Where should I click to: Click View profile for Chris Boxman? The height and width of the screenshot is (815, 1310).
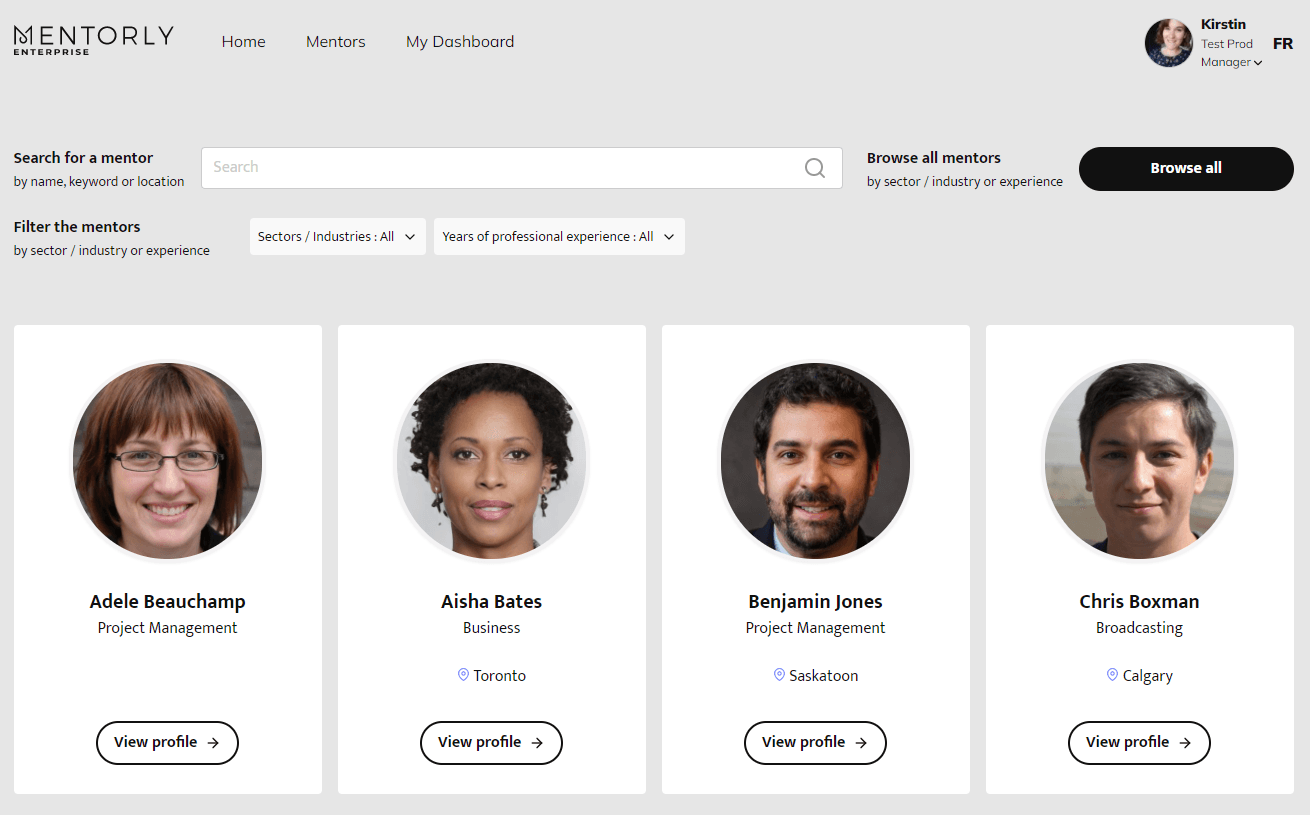(x=1139, y=743)
